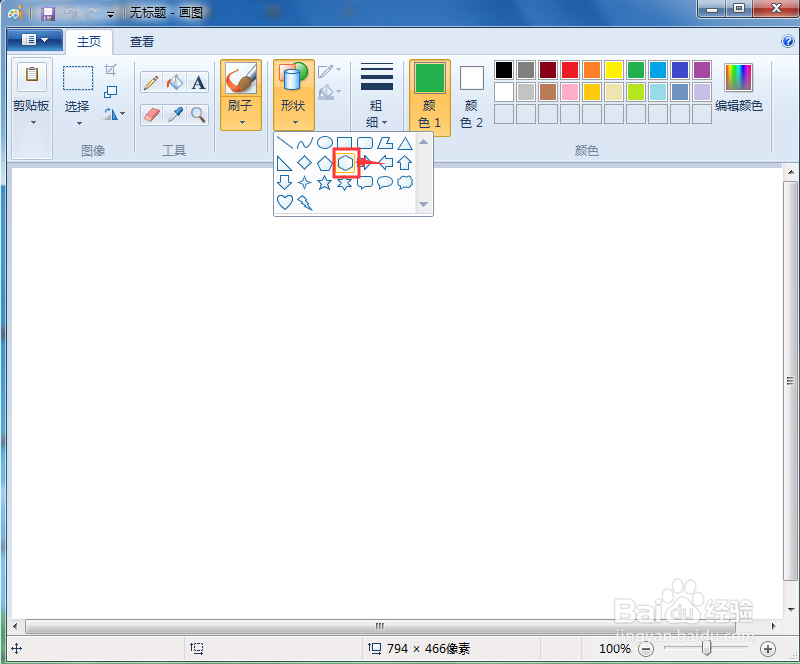This screenshot has height=664, width=800.
Task: Select the down arrow shape
Action: [x=285, y=182]
